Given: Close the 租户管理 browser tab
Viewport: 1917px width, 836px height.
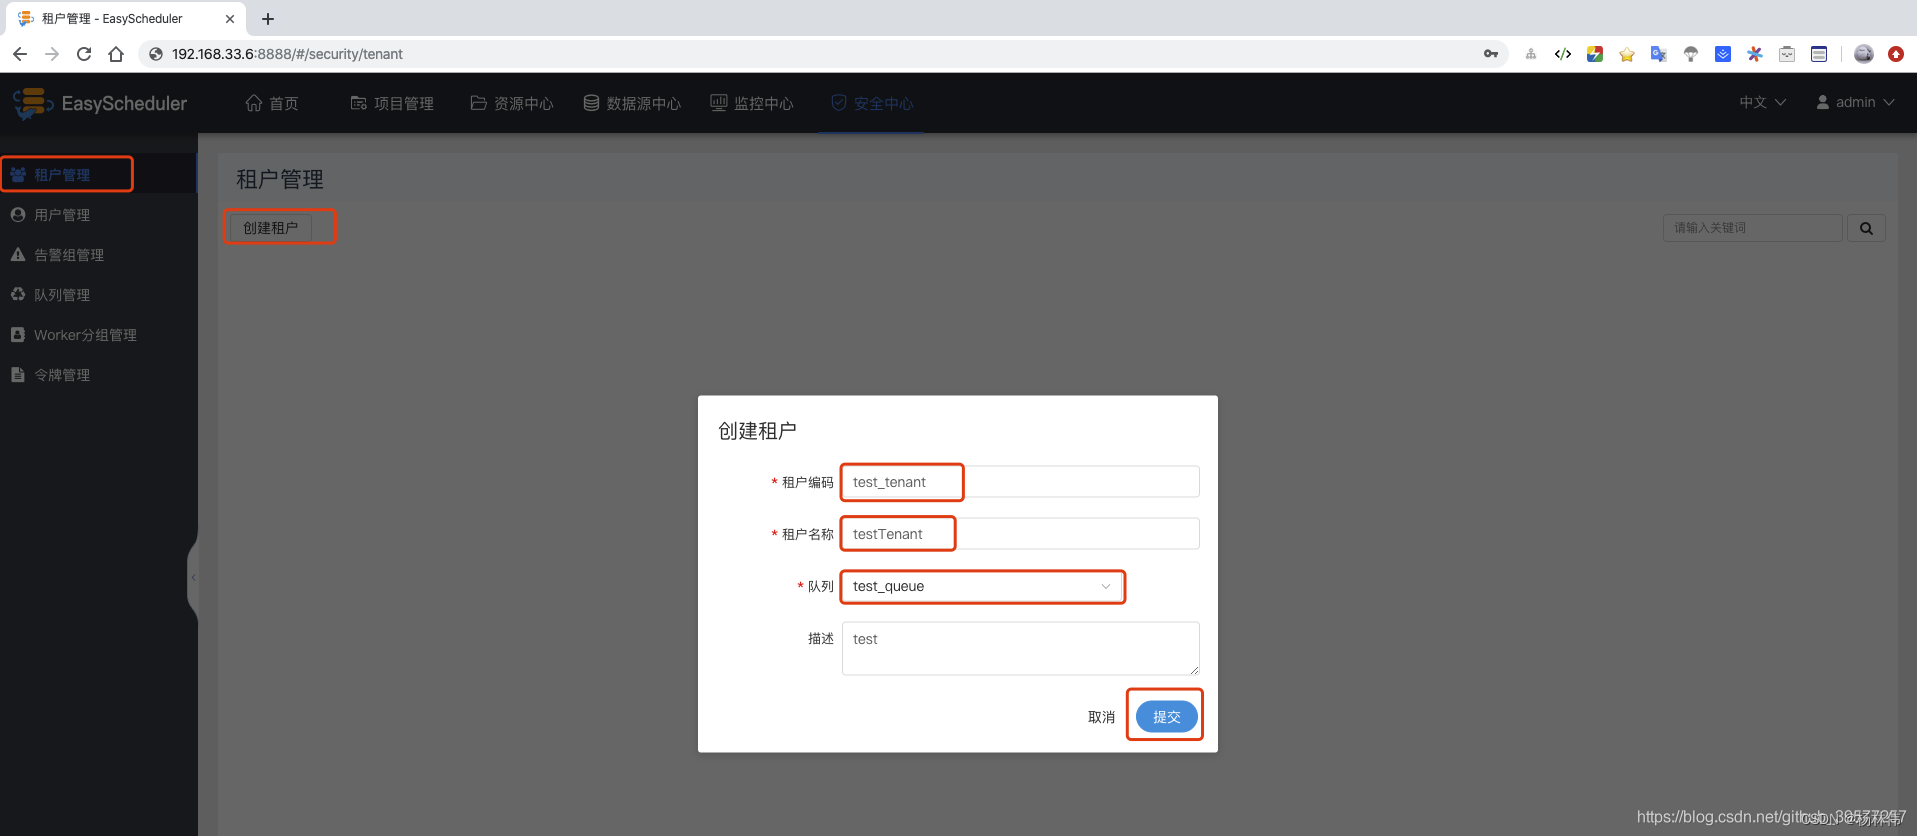Looking at the screenshot, I should coord(230,19).
